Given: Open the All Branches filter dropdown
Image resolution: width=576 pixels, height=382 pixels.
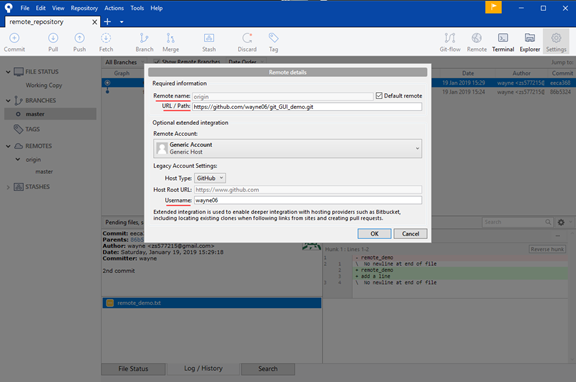Looking at the screenshot, I should point(124,62).
